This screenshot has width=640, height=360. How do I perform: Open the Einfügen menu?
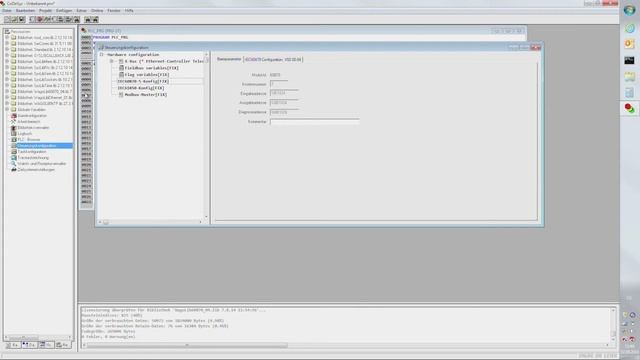[x=64, y=11]
